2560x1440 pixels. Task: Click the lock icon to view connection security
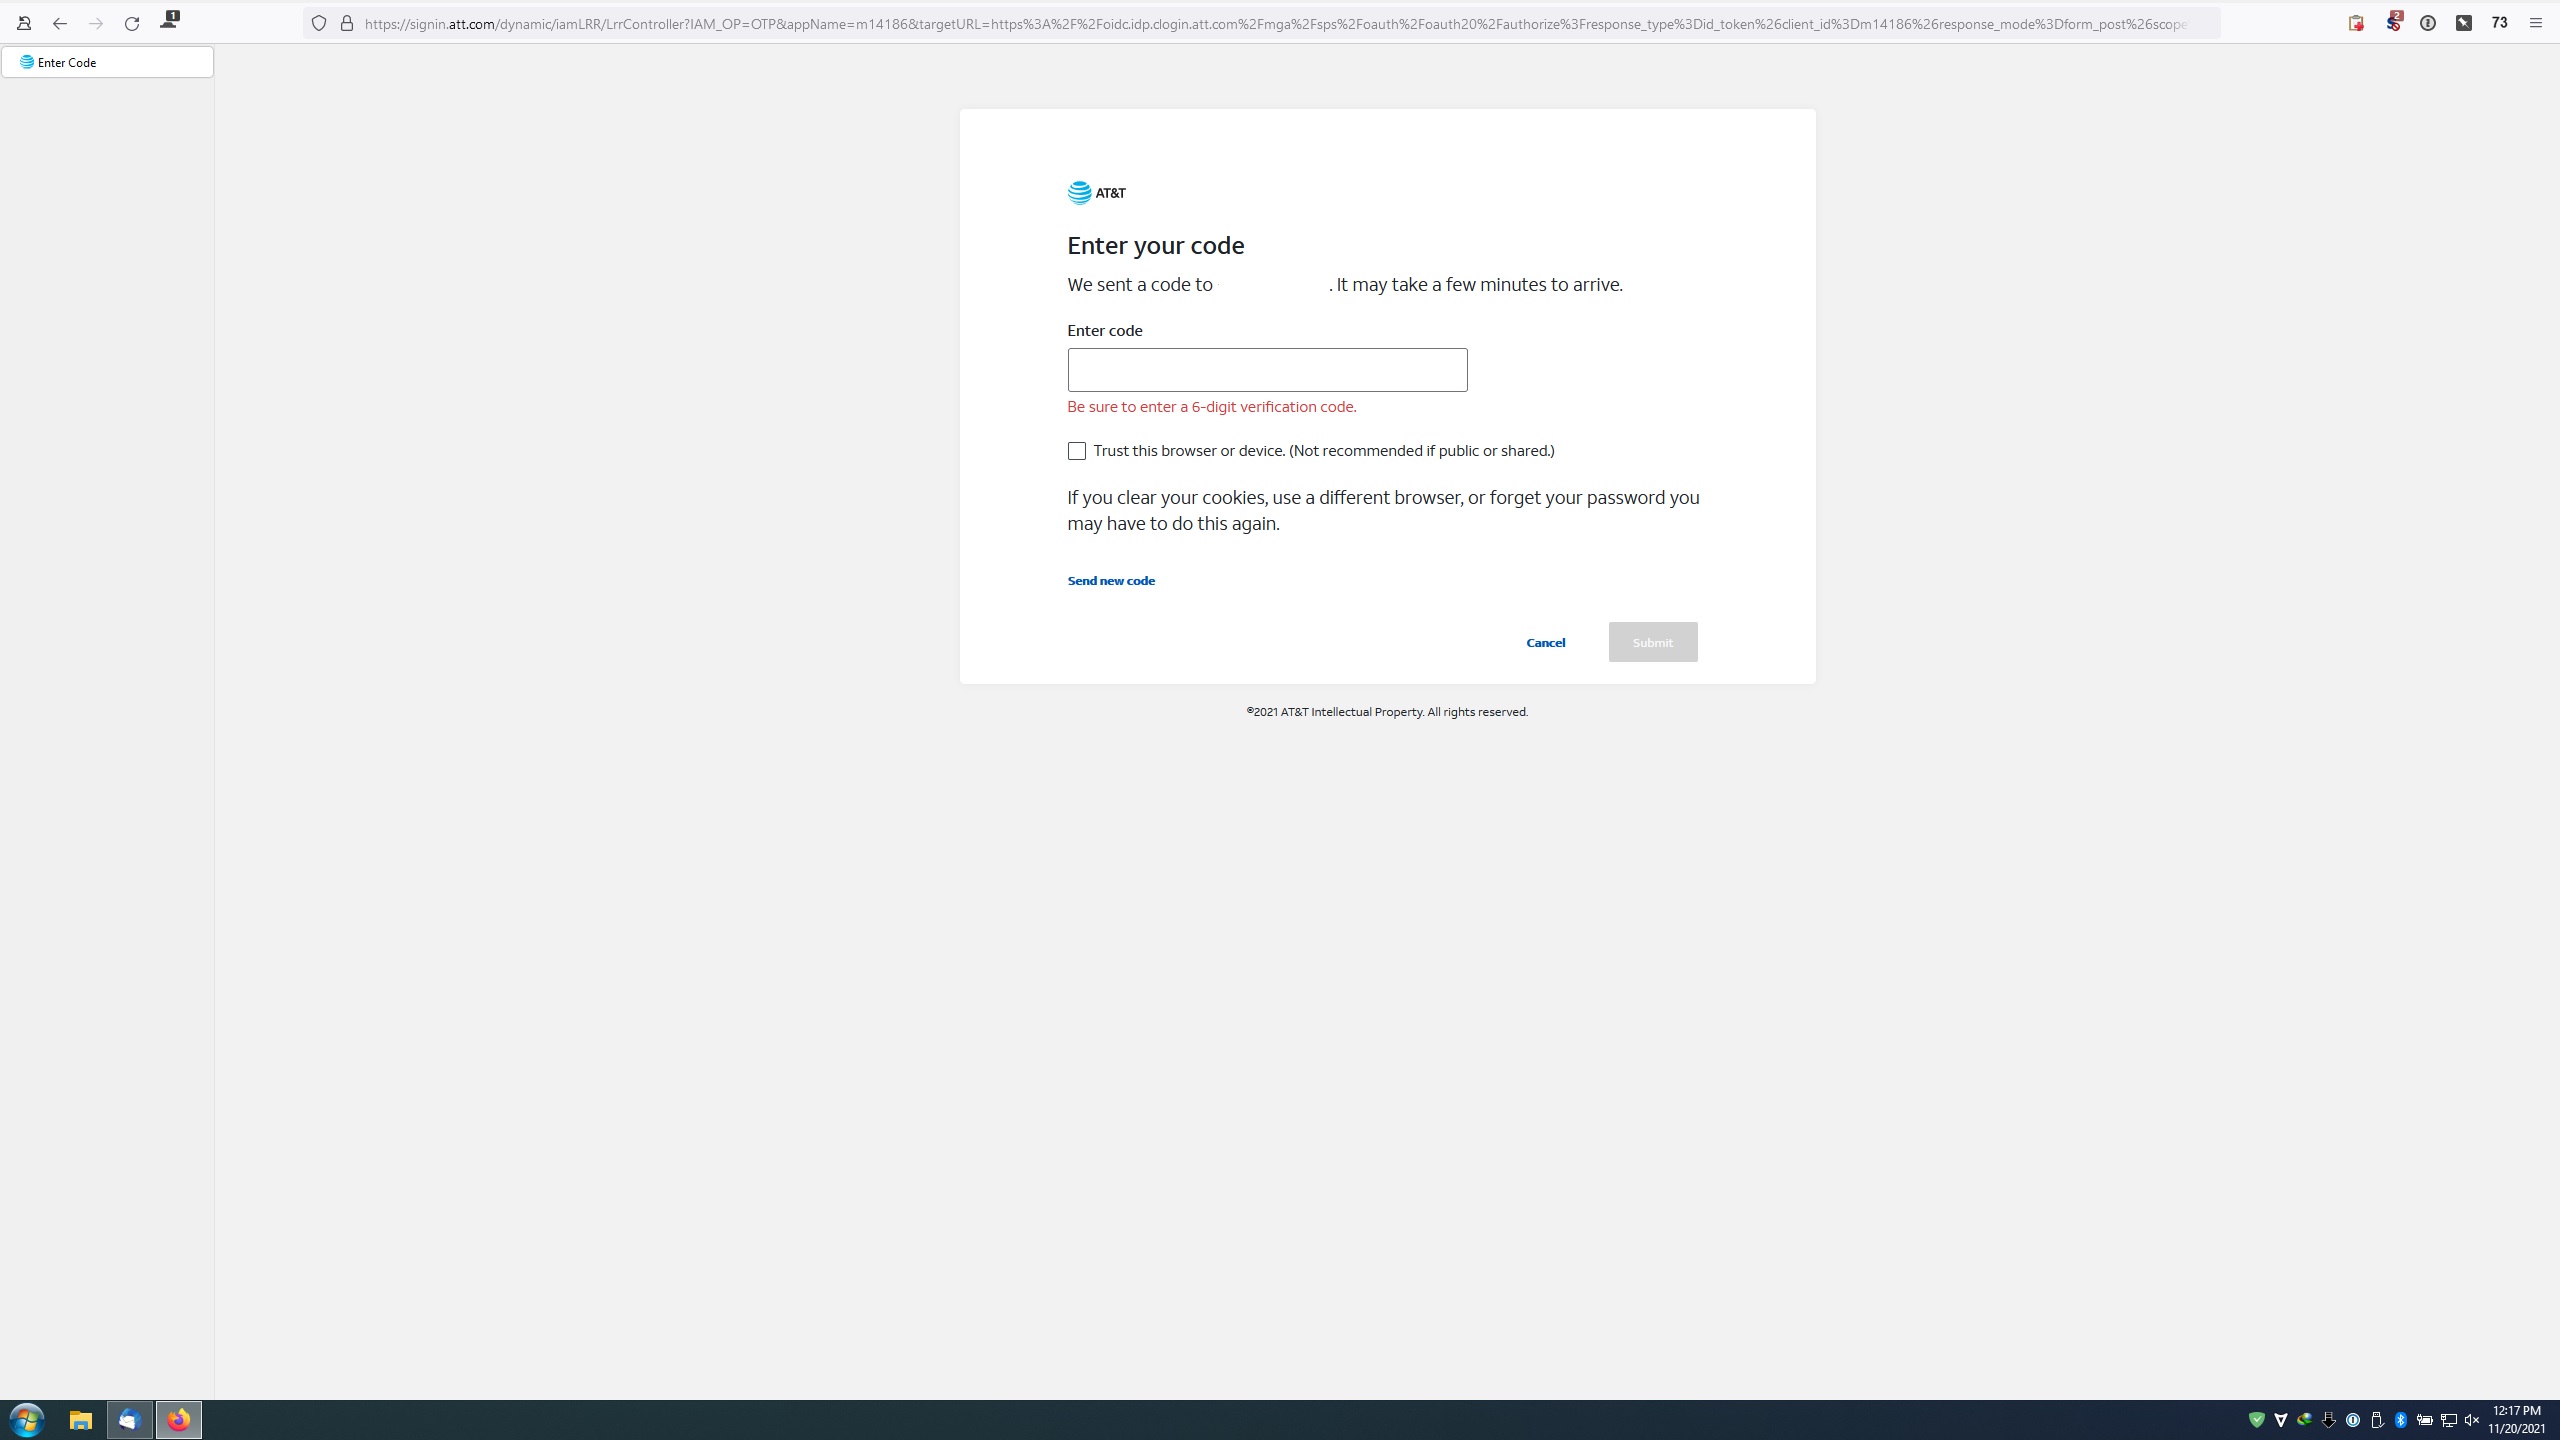click(x=345, y=23)
